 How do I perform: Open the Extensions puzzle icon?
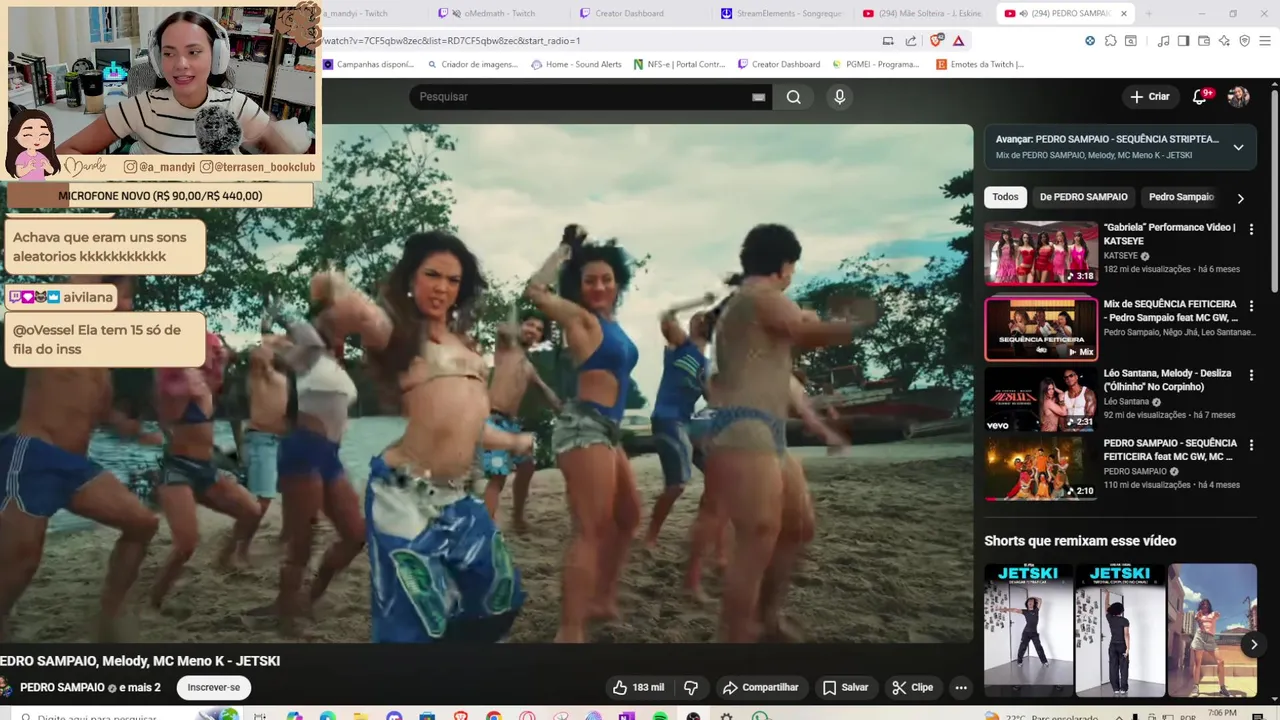click(1110, 41)
